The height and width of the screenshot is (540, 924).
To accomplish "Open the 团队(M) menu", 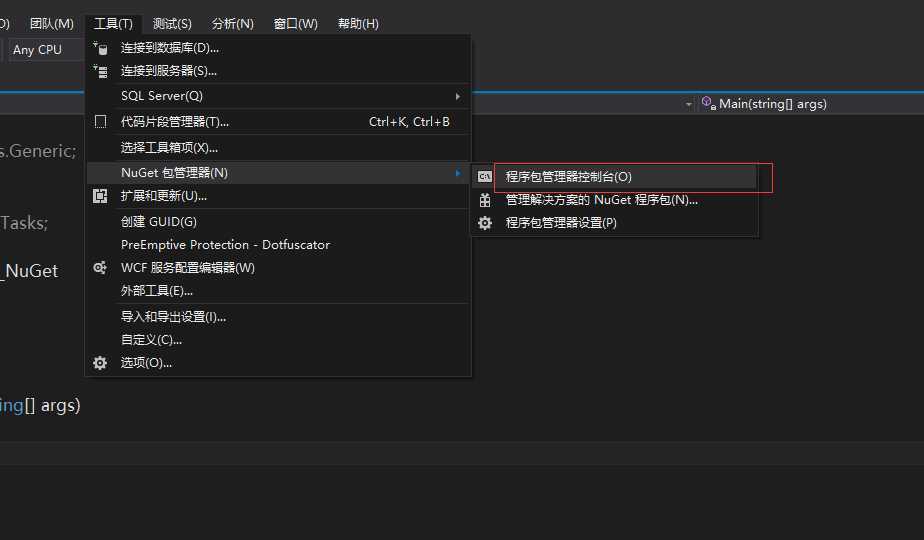I will [x=52, y=24].
